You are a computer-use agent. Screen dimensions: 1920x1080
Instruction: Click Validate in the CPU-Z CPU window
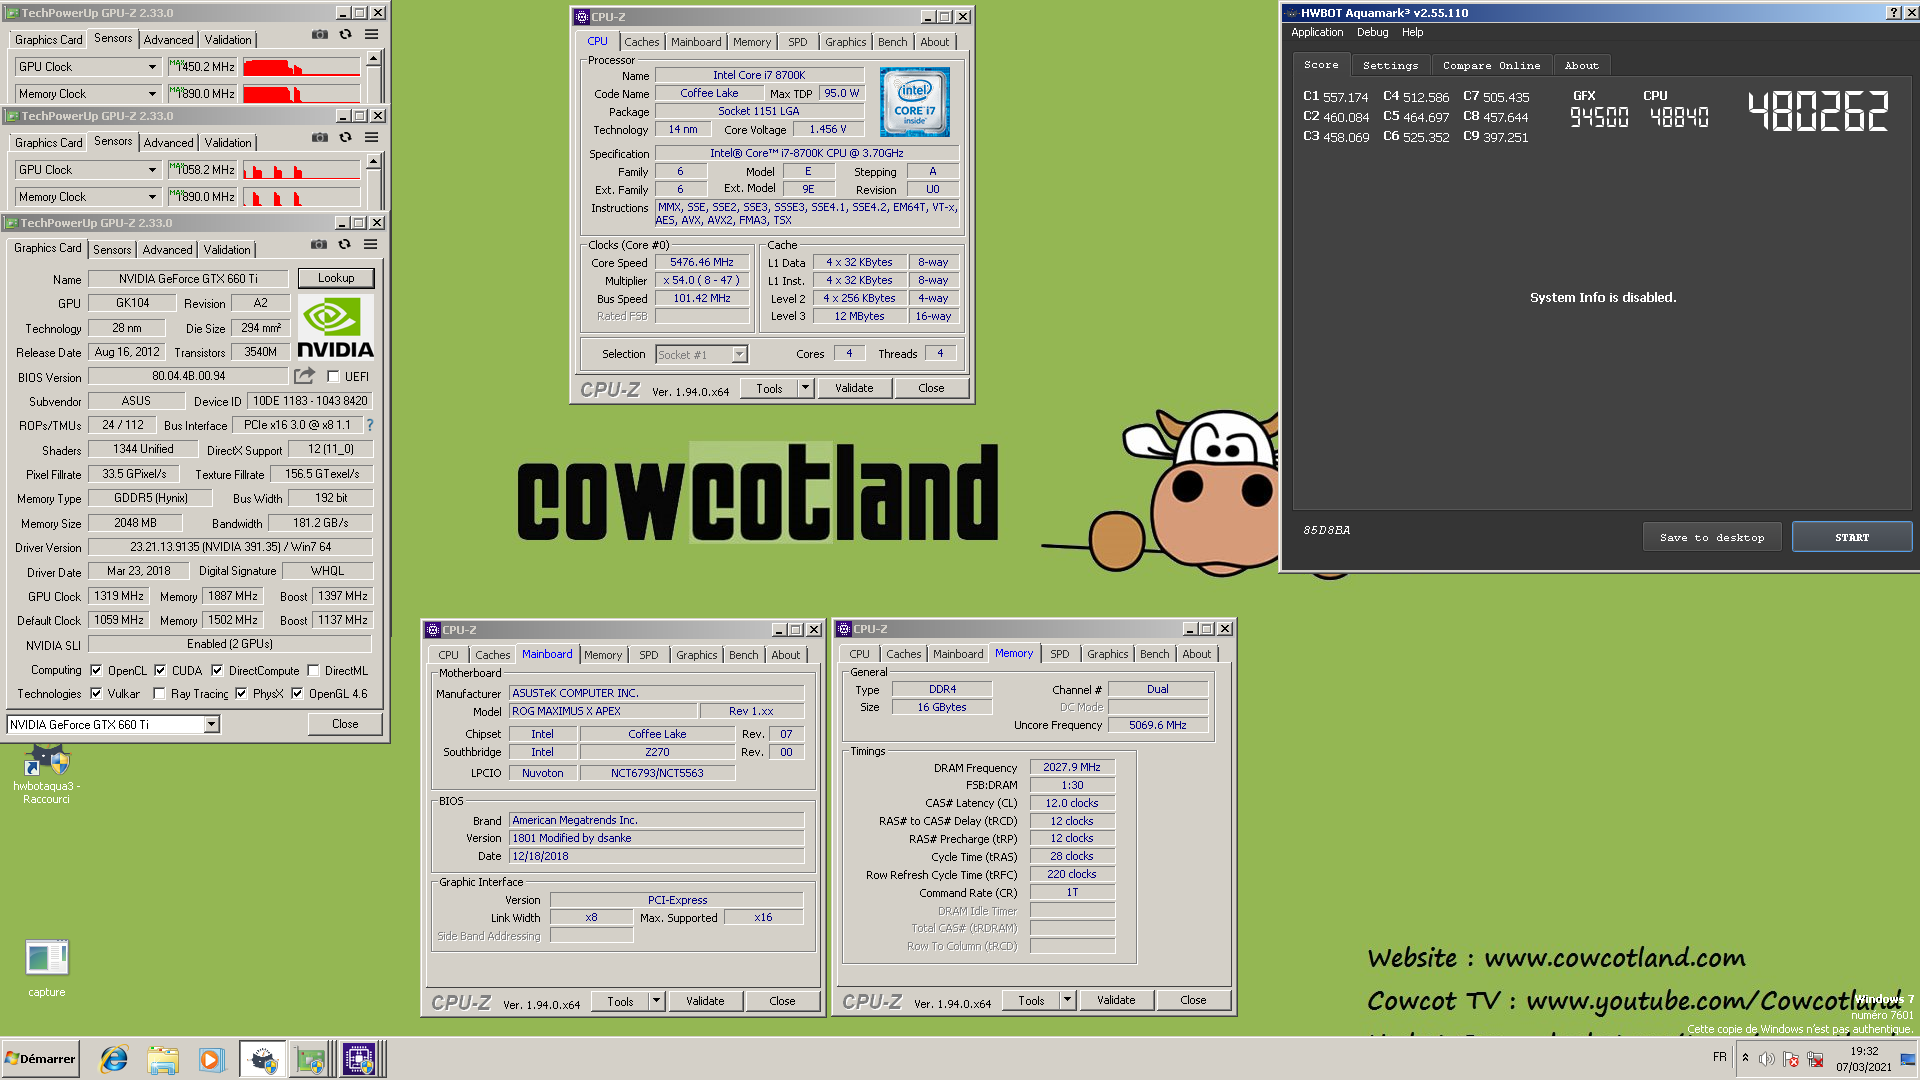point(854,388)
